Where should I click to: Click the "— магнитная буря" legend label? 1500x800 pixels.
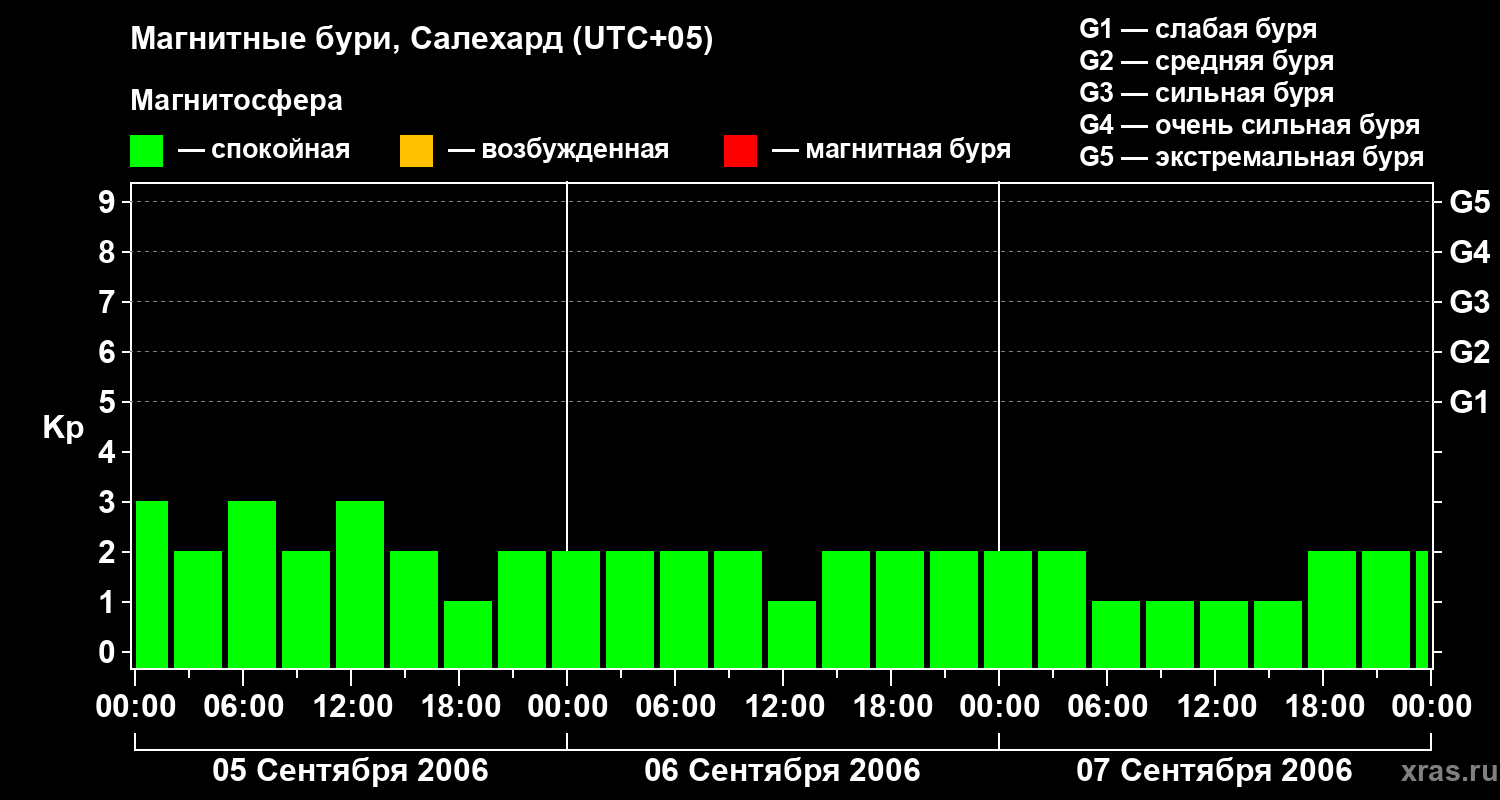(x=892, y=150)
